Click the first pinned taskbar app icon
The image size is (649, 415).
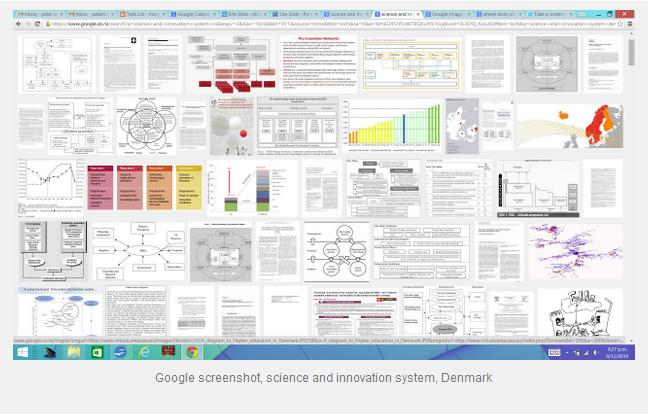[48, 353]
